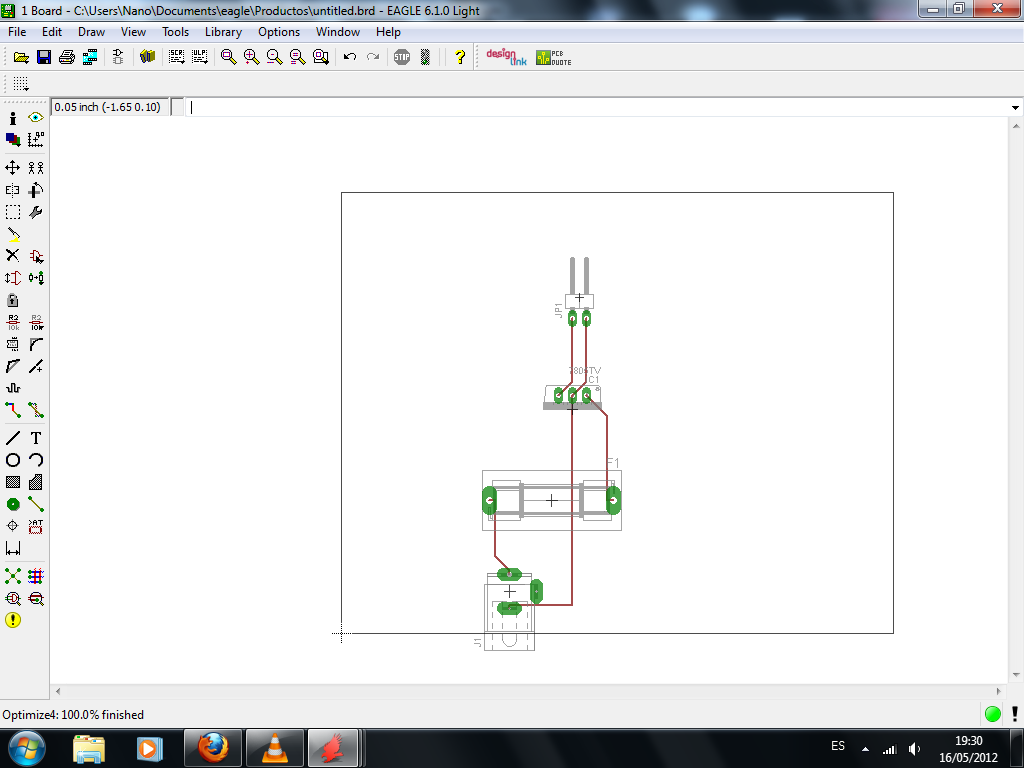The width and height of the screenshot is (1024, 768).
Task: Select the Polygon tool
Action: [x=36, y=483]
